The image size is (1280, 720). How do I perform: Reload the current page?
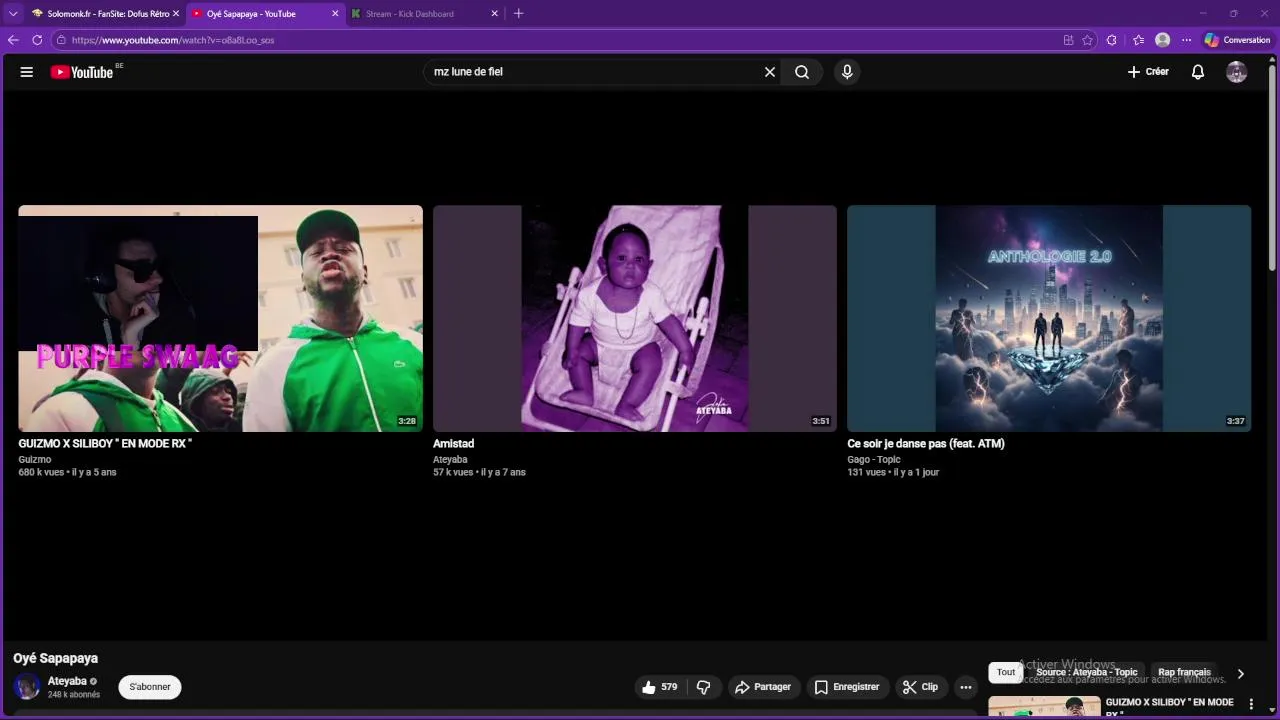click(x=37, y=40)
